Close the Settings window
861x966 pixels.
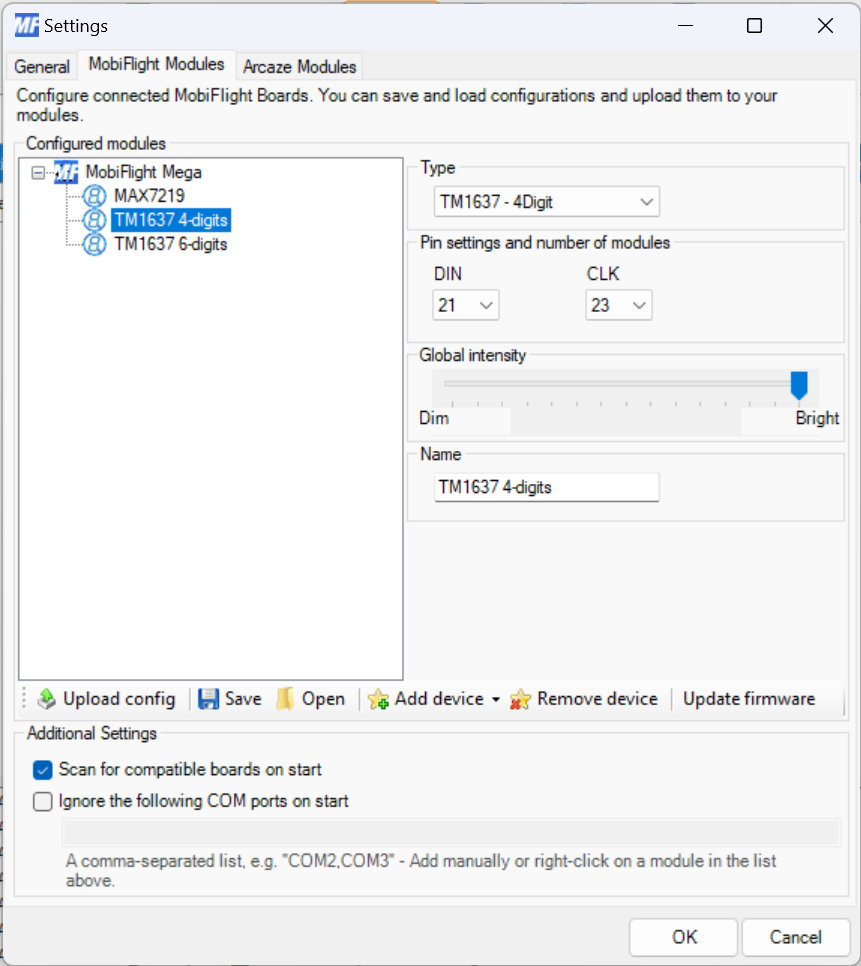point(825,26)
